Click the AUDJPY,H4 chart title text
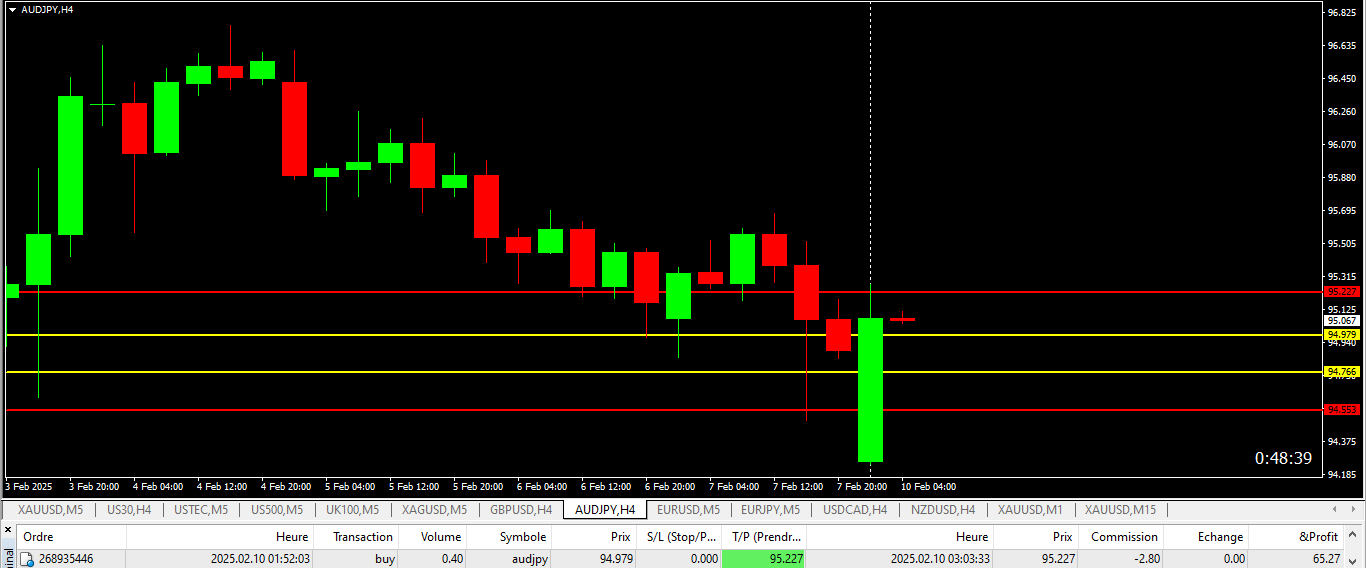1366x568 pixels. (x=47, y=9)
